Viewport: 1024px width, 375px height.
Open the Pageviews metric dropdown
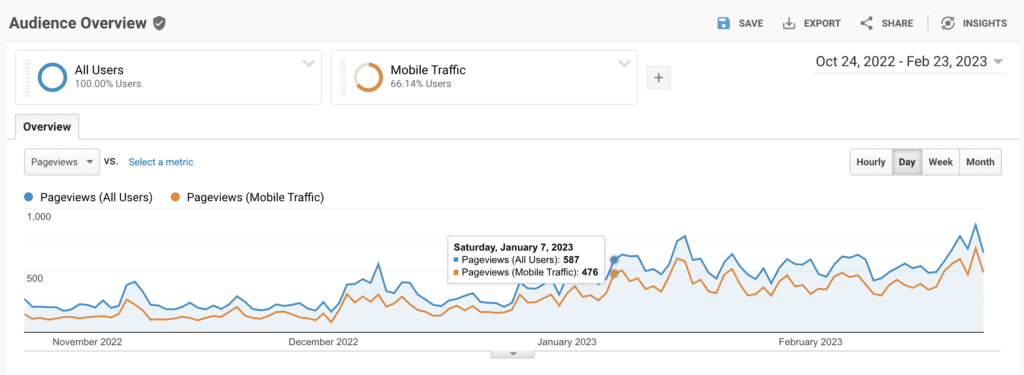tap(62, 162)
